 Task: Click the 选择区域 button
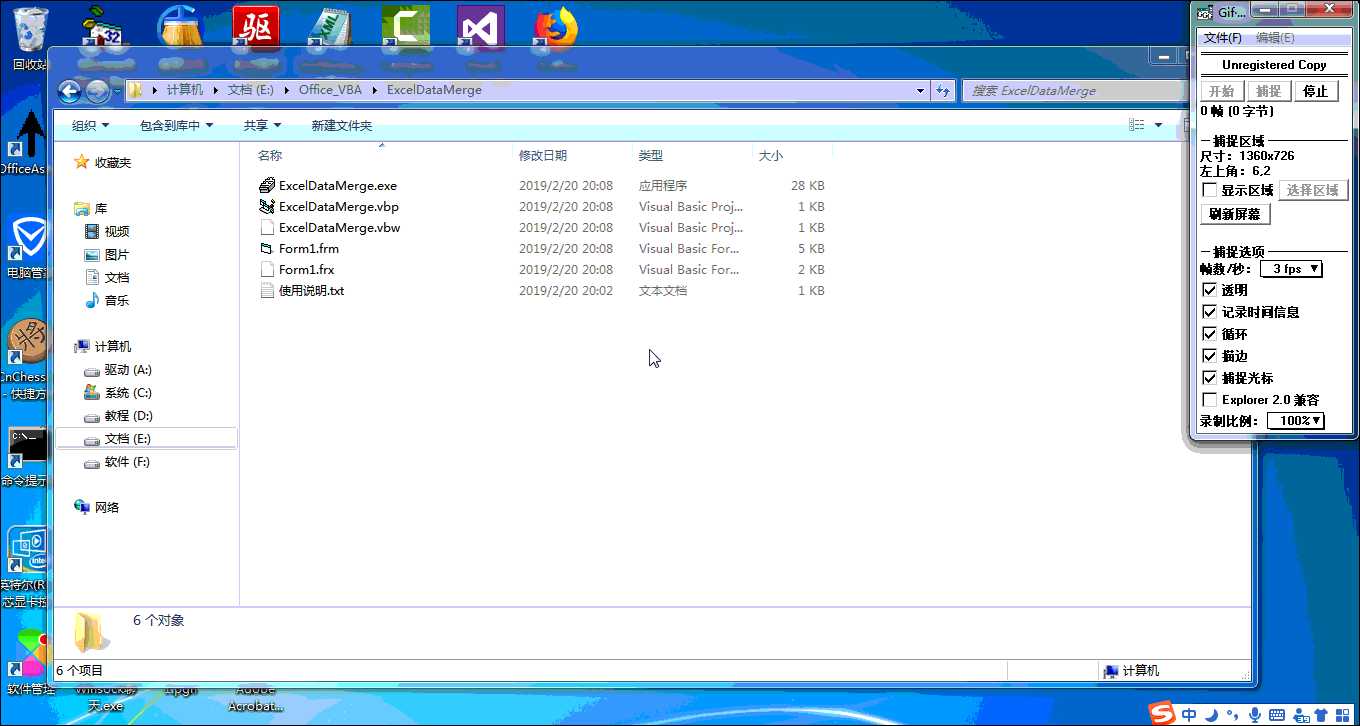[1313, 190]
